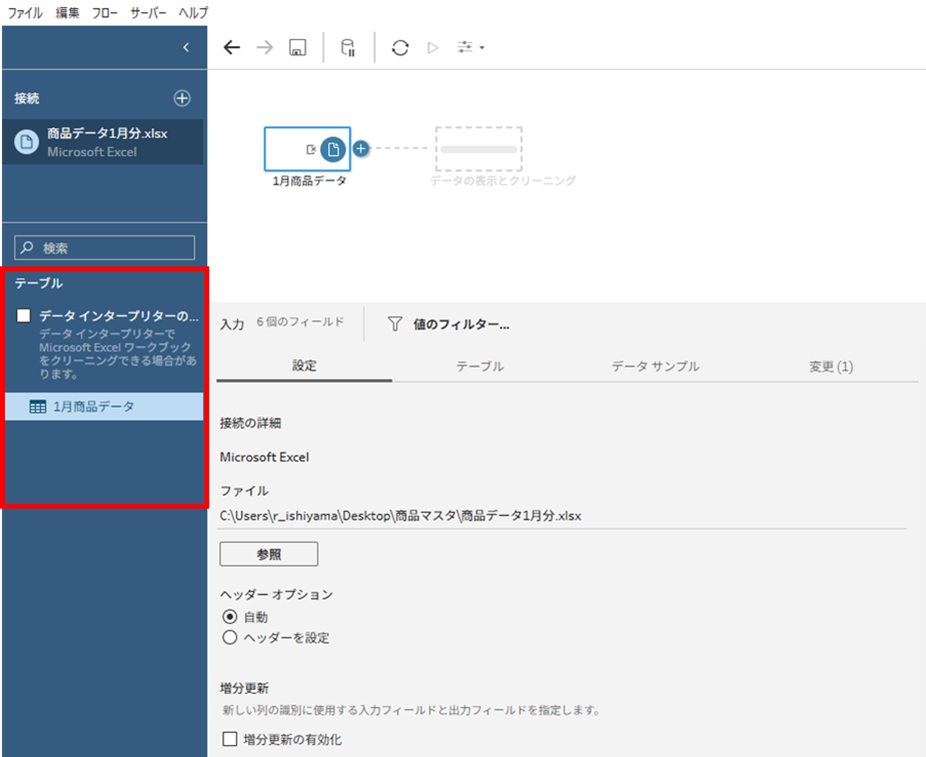This screenshot has width=926, height=757.
Task: Open the ファイル menu
Action: 25,13
